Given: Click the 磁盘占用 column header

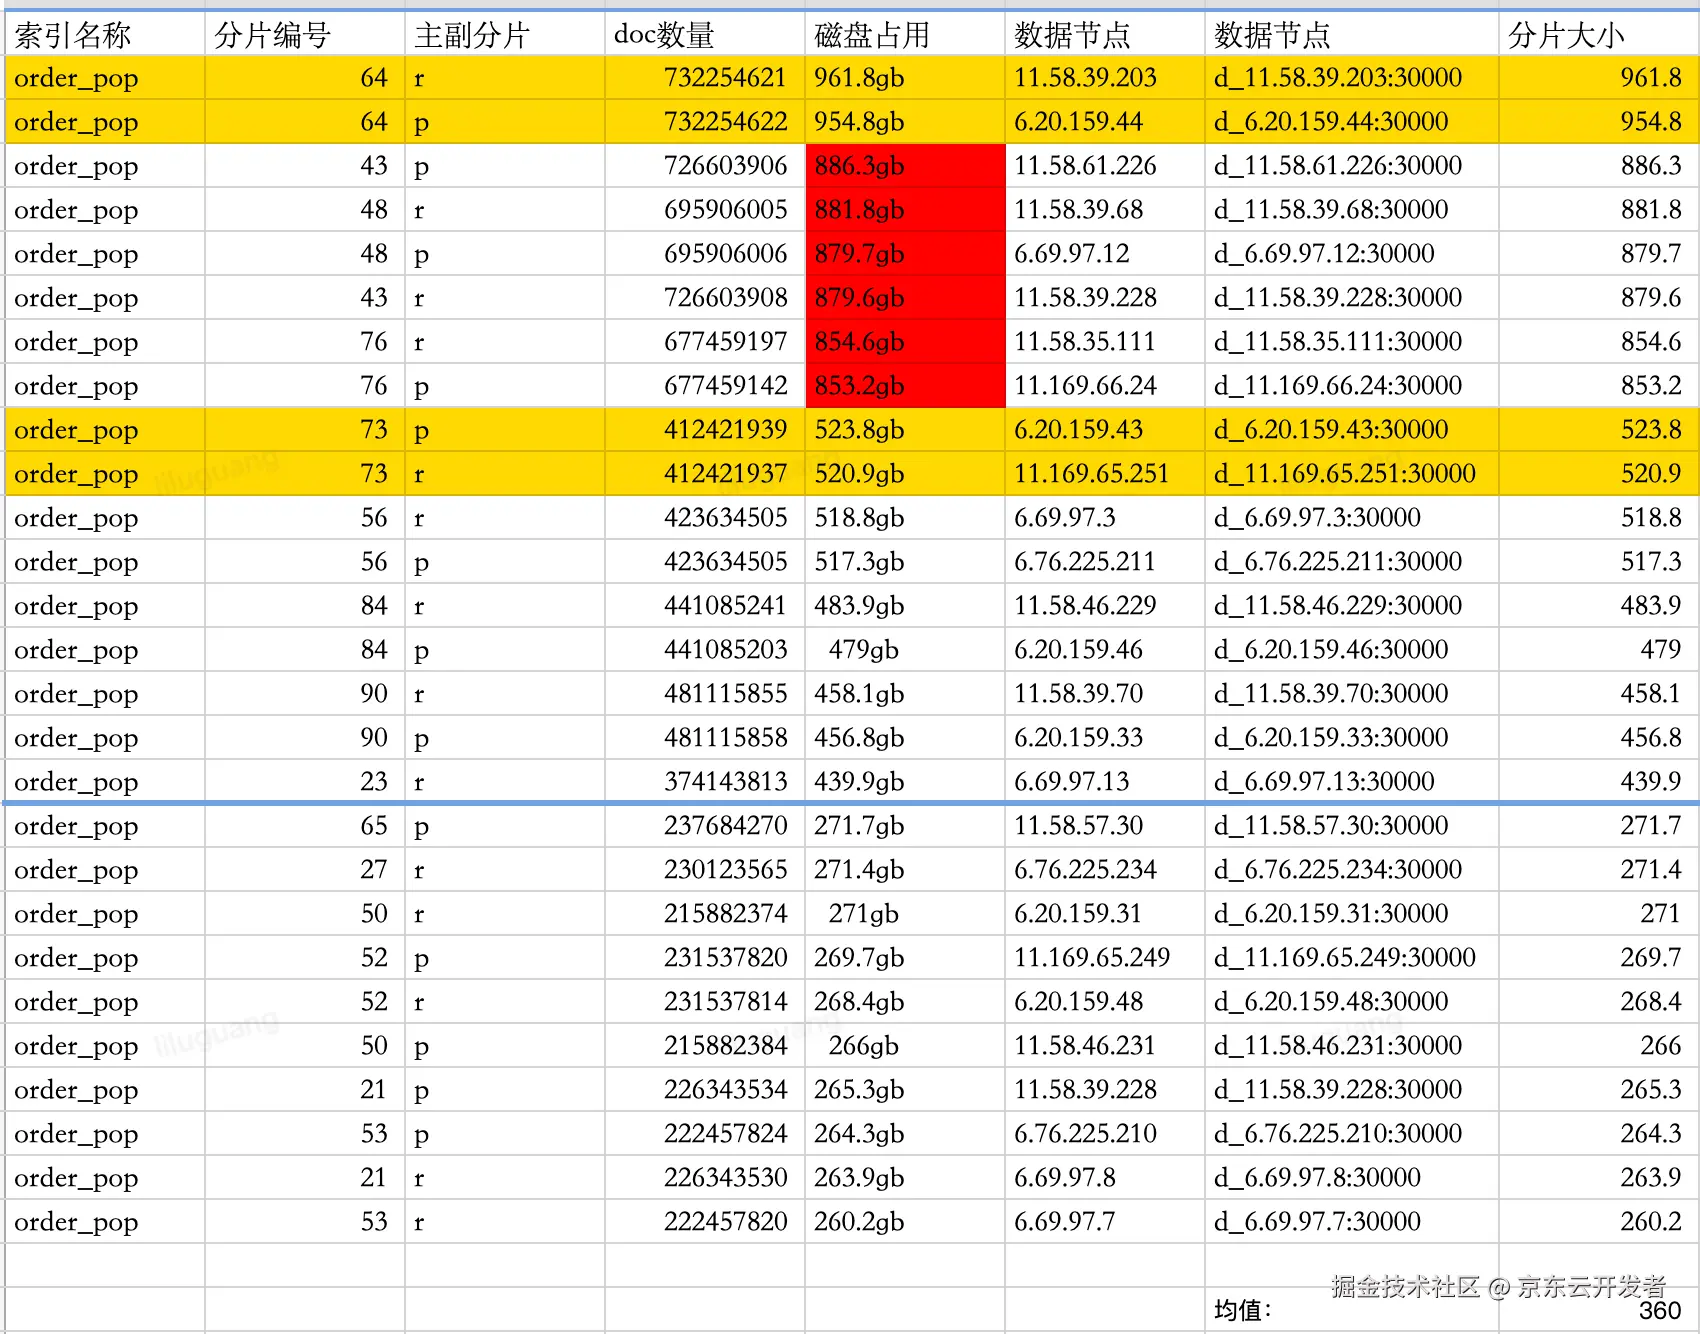Looking at the screenshot, I should tap(905, 35).
